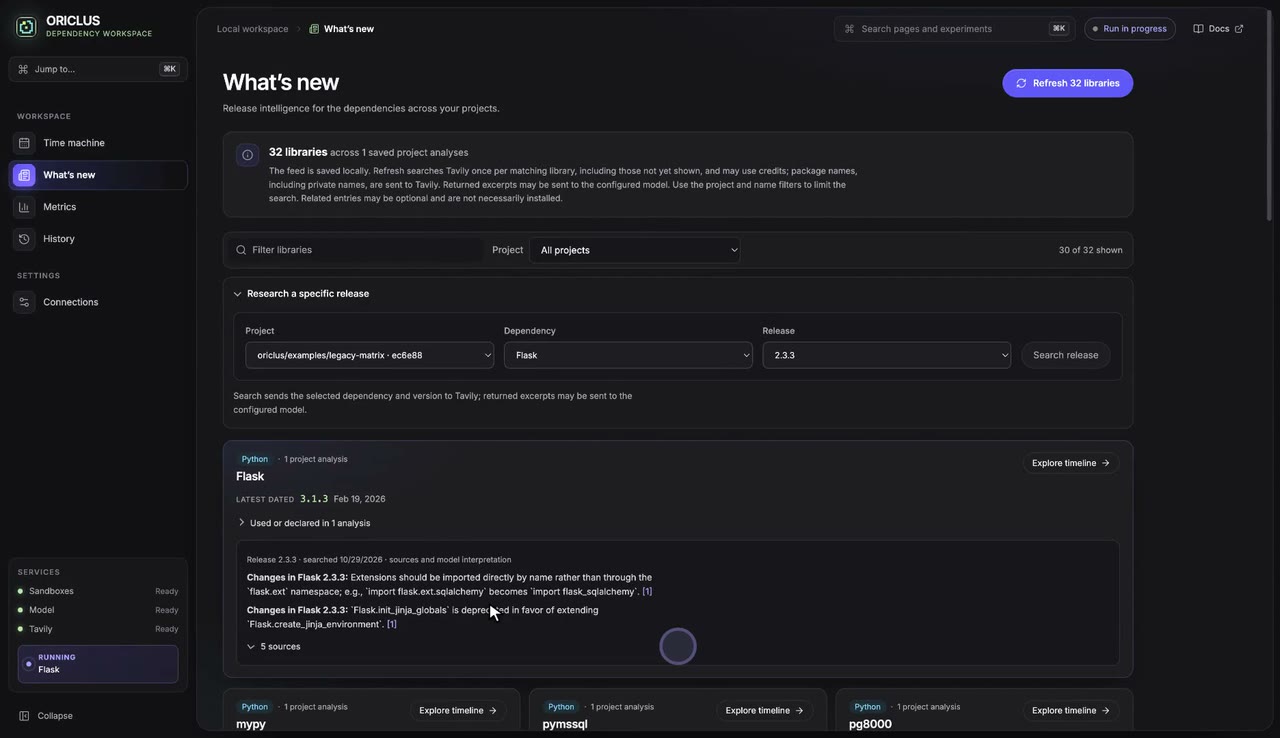Click the Search release button
The width and height of the screenshot is (1280, 738).
coord(1065,355)
